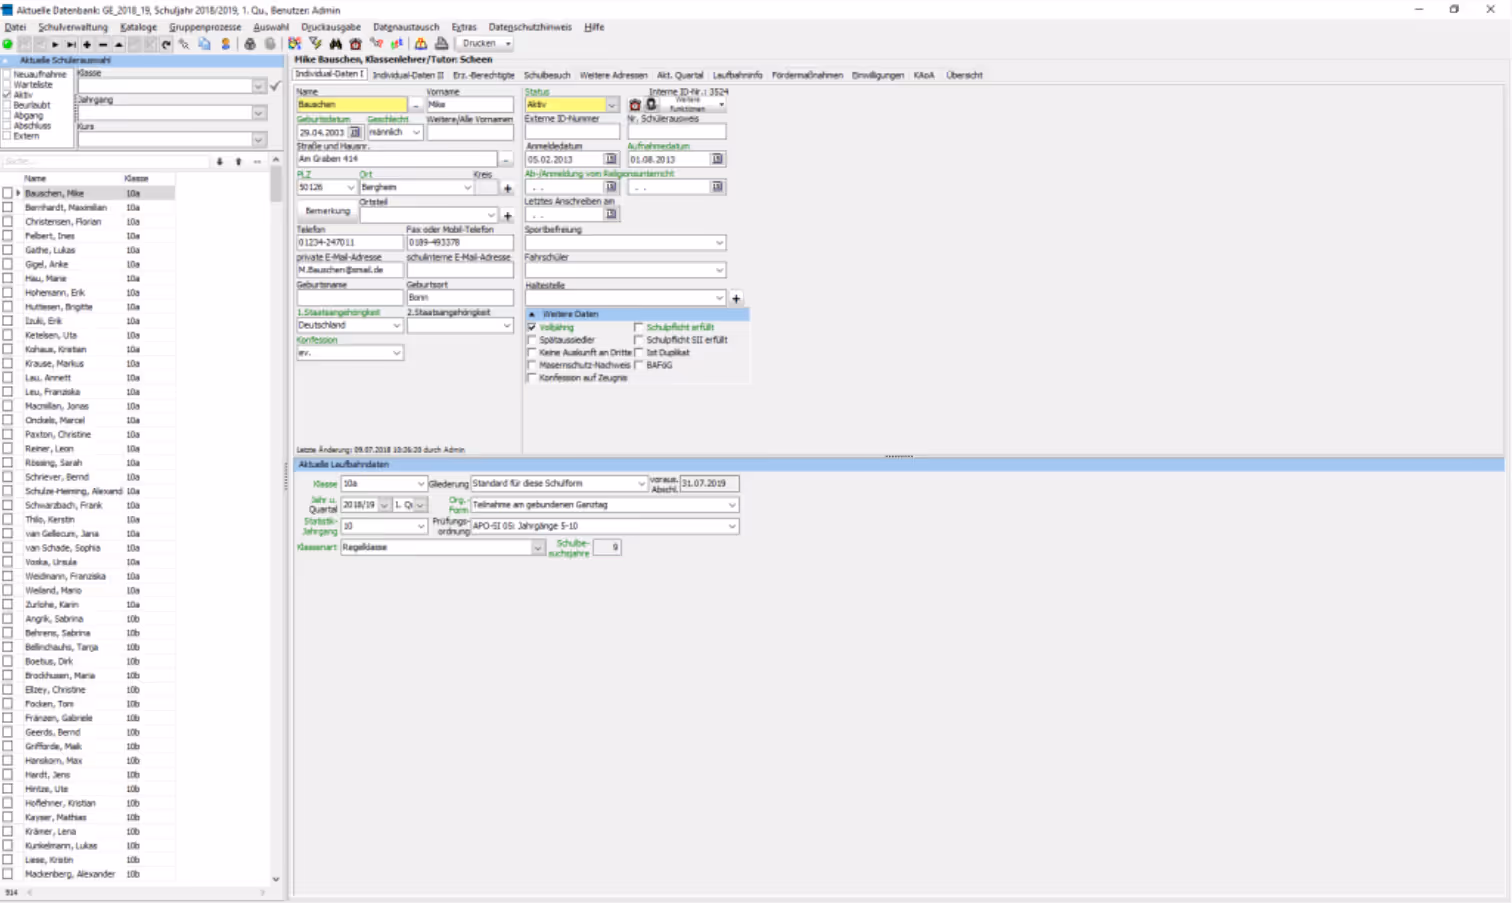Open the Geschlecht dropdown
This screenshot has width=1512, height=903.
tap(416, 132)
